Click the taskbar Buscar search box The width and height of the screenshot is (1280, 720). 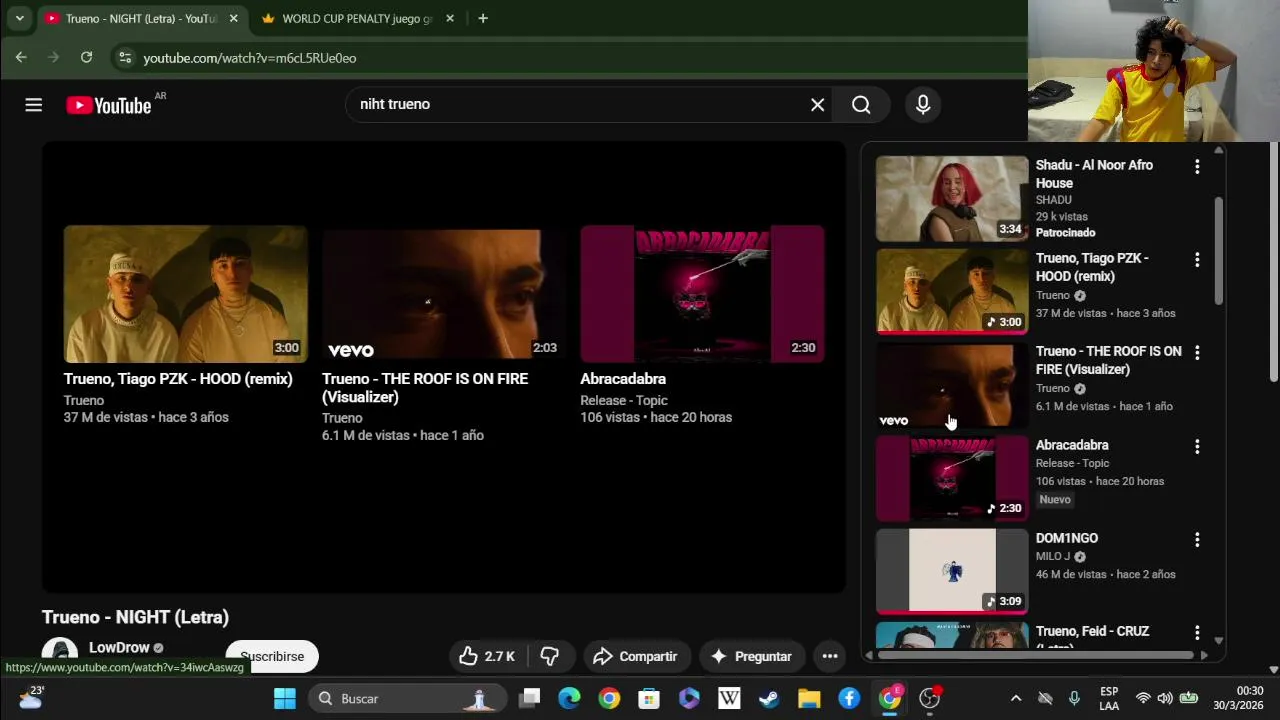pyautogui.click(x=405, y=698)
